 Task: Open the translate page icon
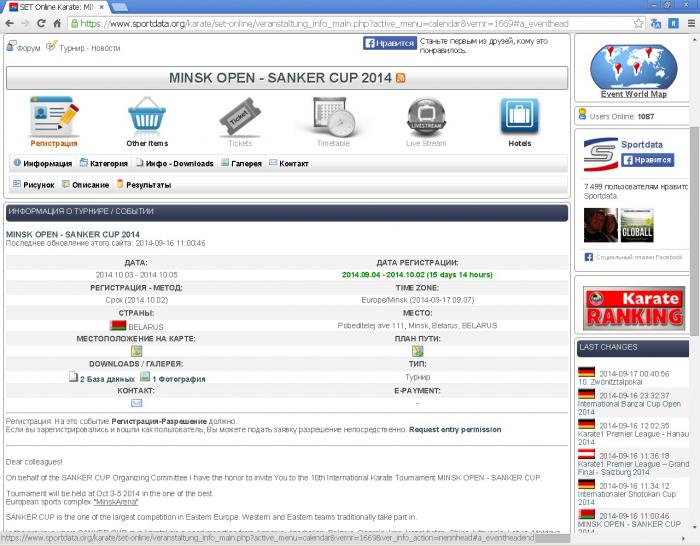pos(656,24)
